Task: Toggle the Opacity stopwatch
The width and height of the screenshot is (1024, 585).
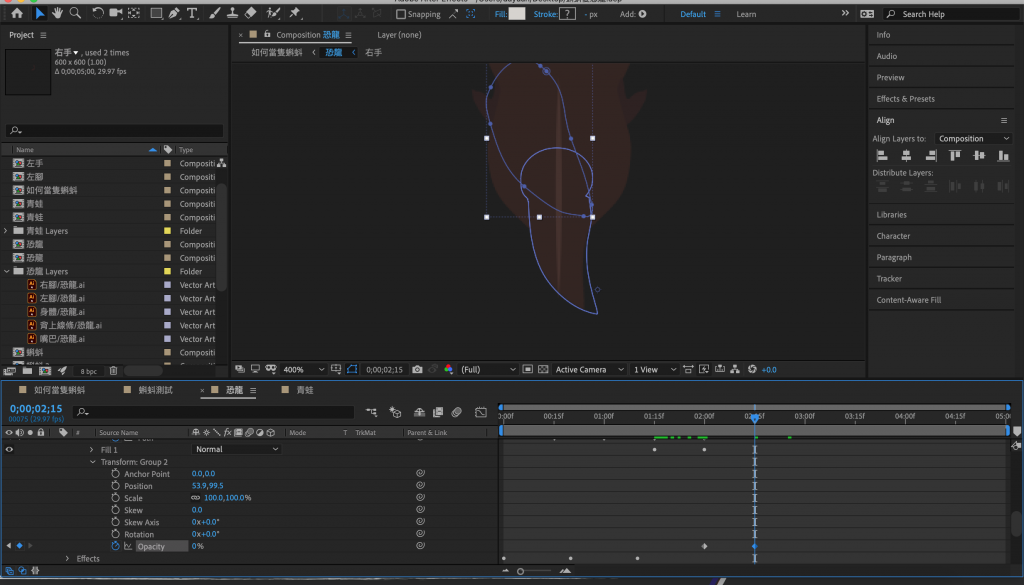Action: click(x=116, y=547)
